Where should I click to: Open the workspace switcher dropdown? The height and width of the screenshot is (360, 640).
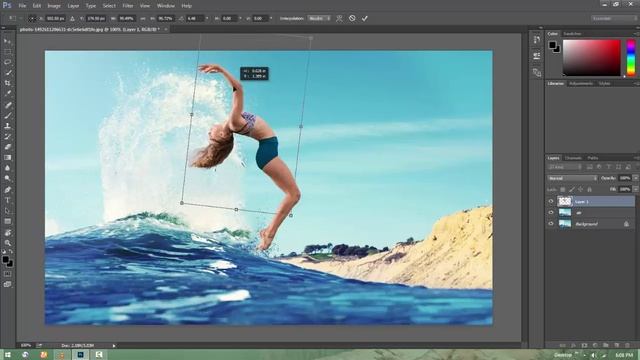point(614,18)
